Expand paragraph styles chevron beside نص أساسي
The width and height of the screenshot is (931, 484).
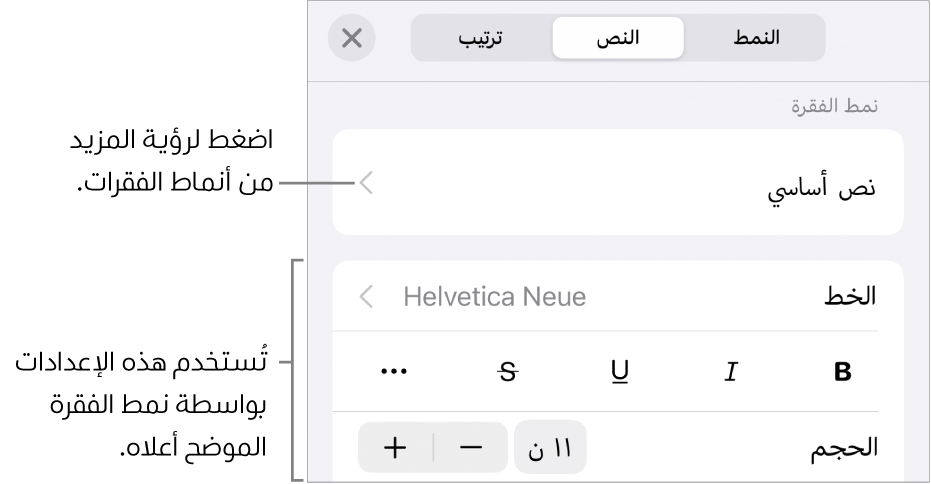pos(366,182)
